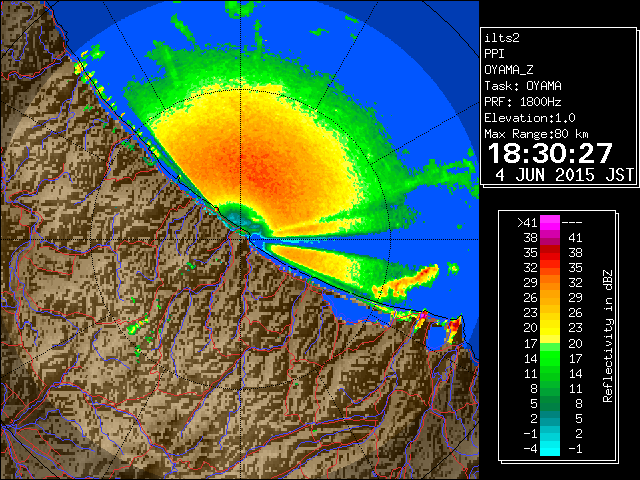Select the "Task: OYAMA" line
The width and height of the screenshot is (640, 480).
(523, 86)
